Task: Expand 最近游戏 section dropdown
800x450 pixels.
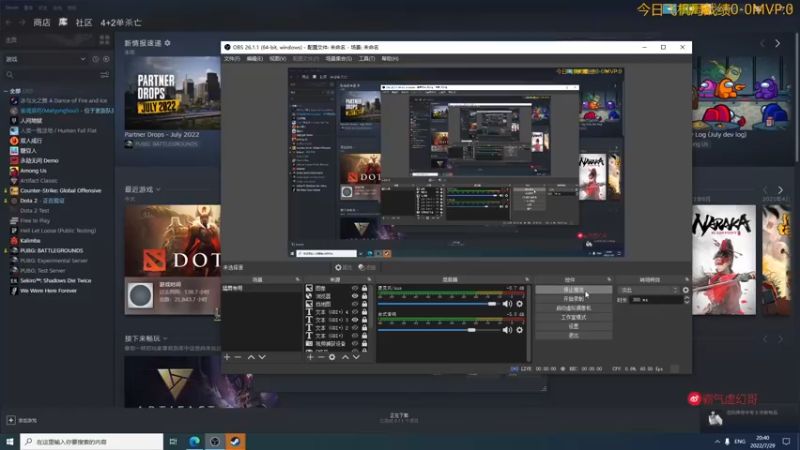Action: click(x=158, y=189)
